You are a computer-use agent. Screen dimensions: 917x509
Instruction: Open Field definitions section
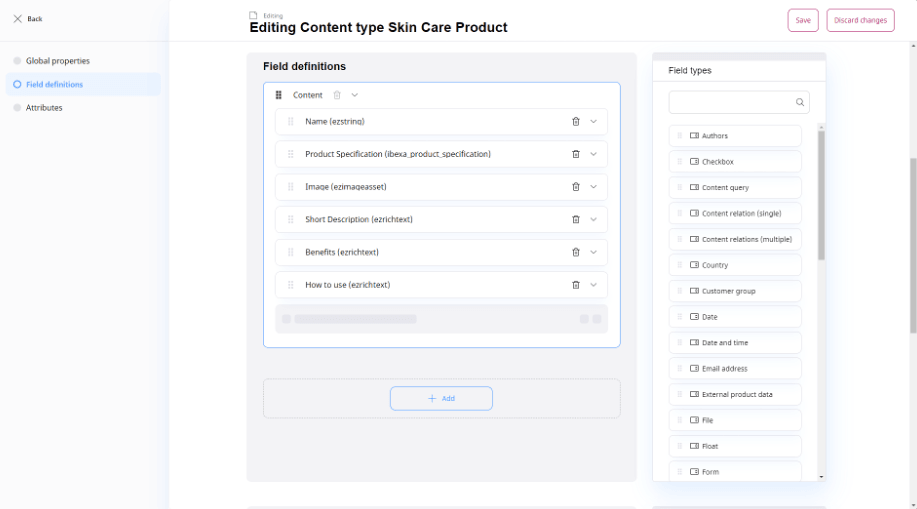tap(82, 84)
